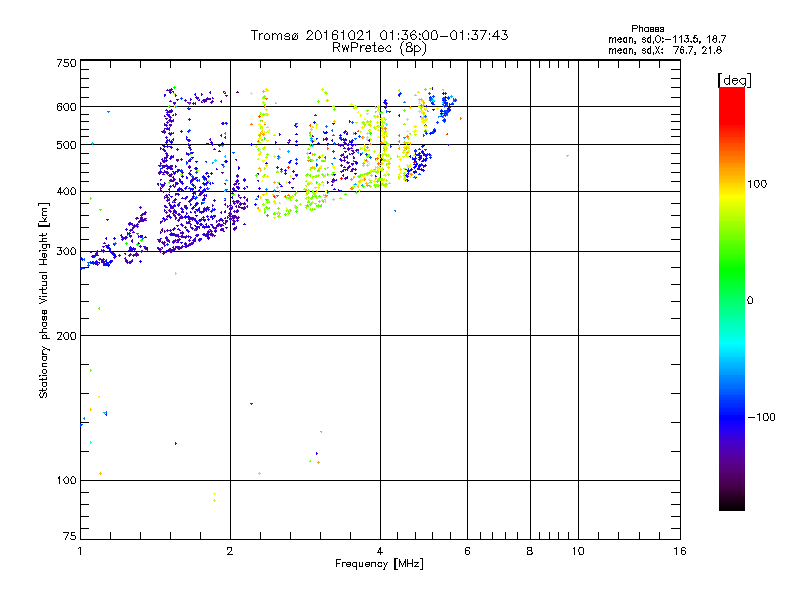Click the colorbar tick label "100"

757,184
